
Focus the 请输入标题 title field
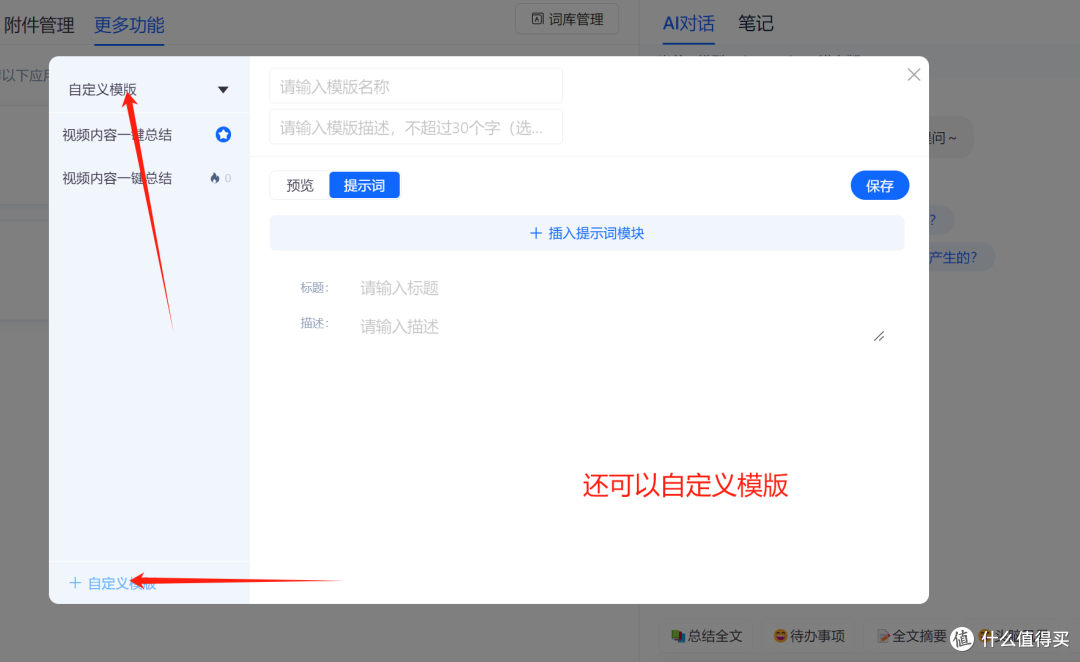[620, 288]
